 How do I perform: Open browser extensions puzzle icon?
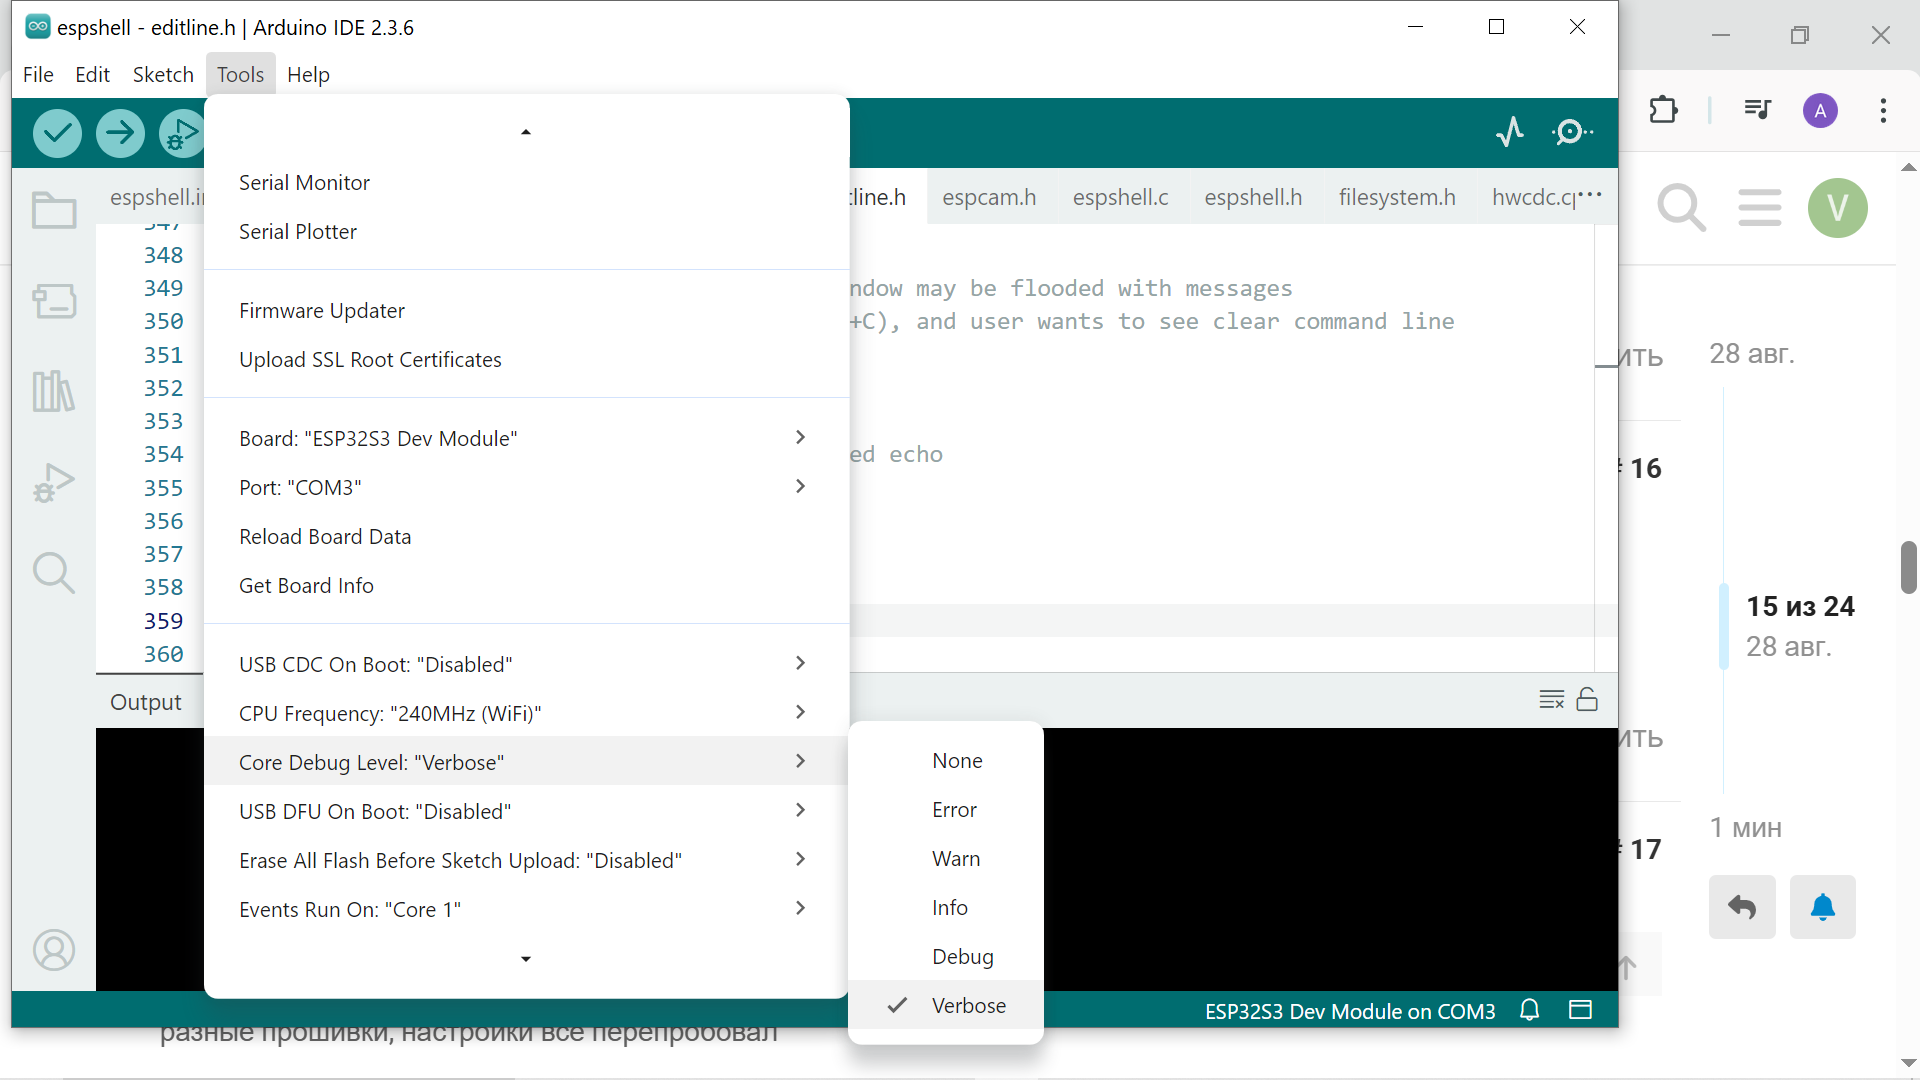point(1663,110)
